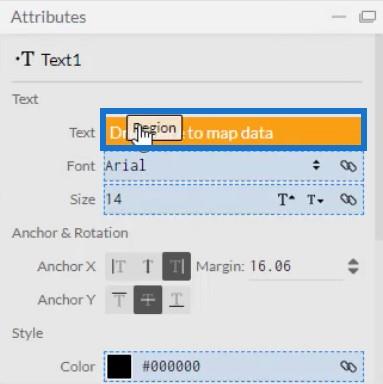The height and width of the screenshot is (384, 383).
Task: Adjust the Margin value stepper arrows
Action: tap(353, 266)
